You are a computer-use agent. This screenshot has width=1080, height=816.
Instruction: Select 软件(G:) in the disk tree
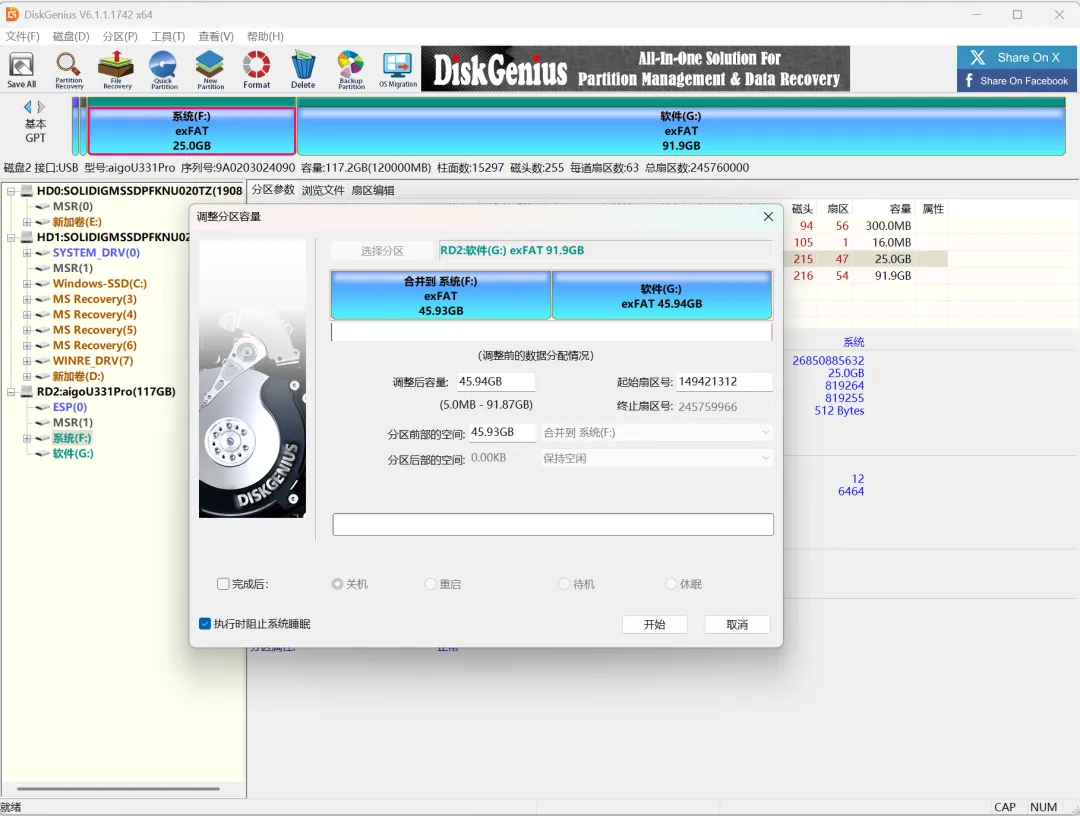(x=73, y=453)
